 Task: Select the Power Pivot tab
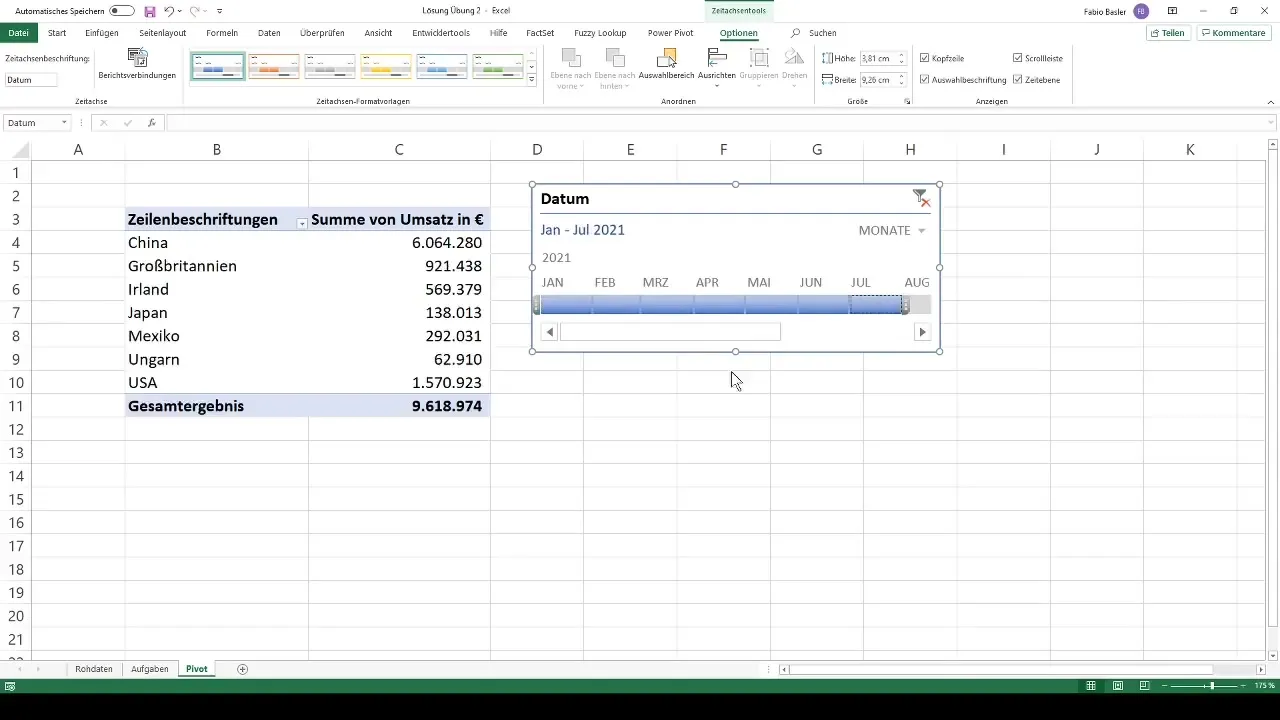[670, 33]
